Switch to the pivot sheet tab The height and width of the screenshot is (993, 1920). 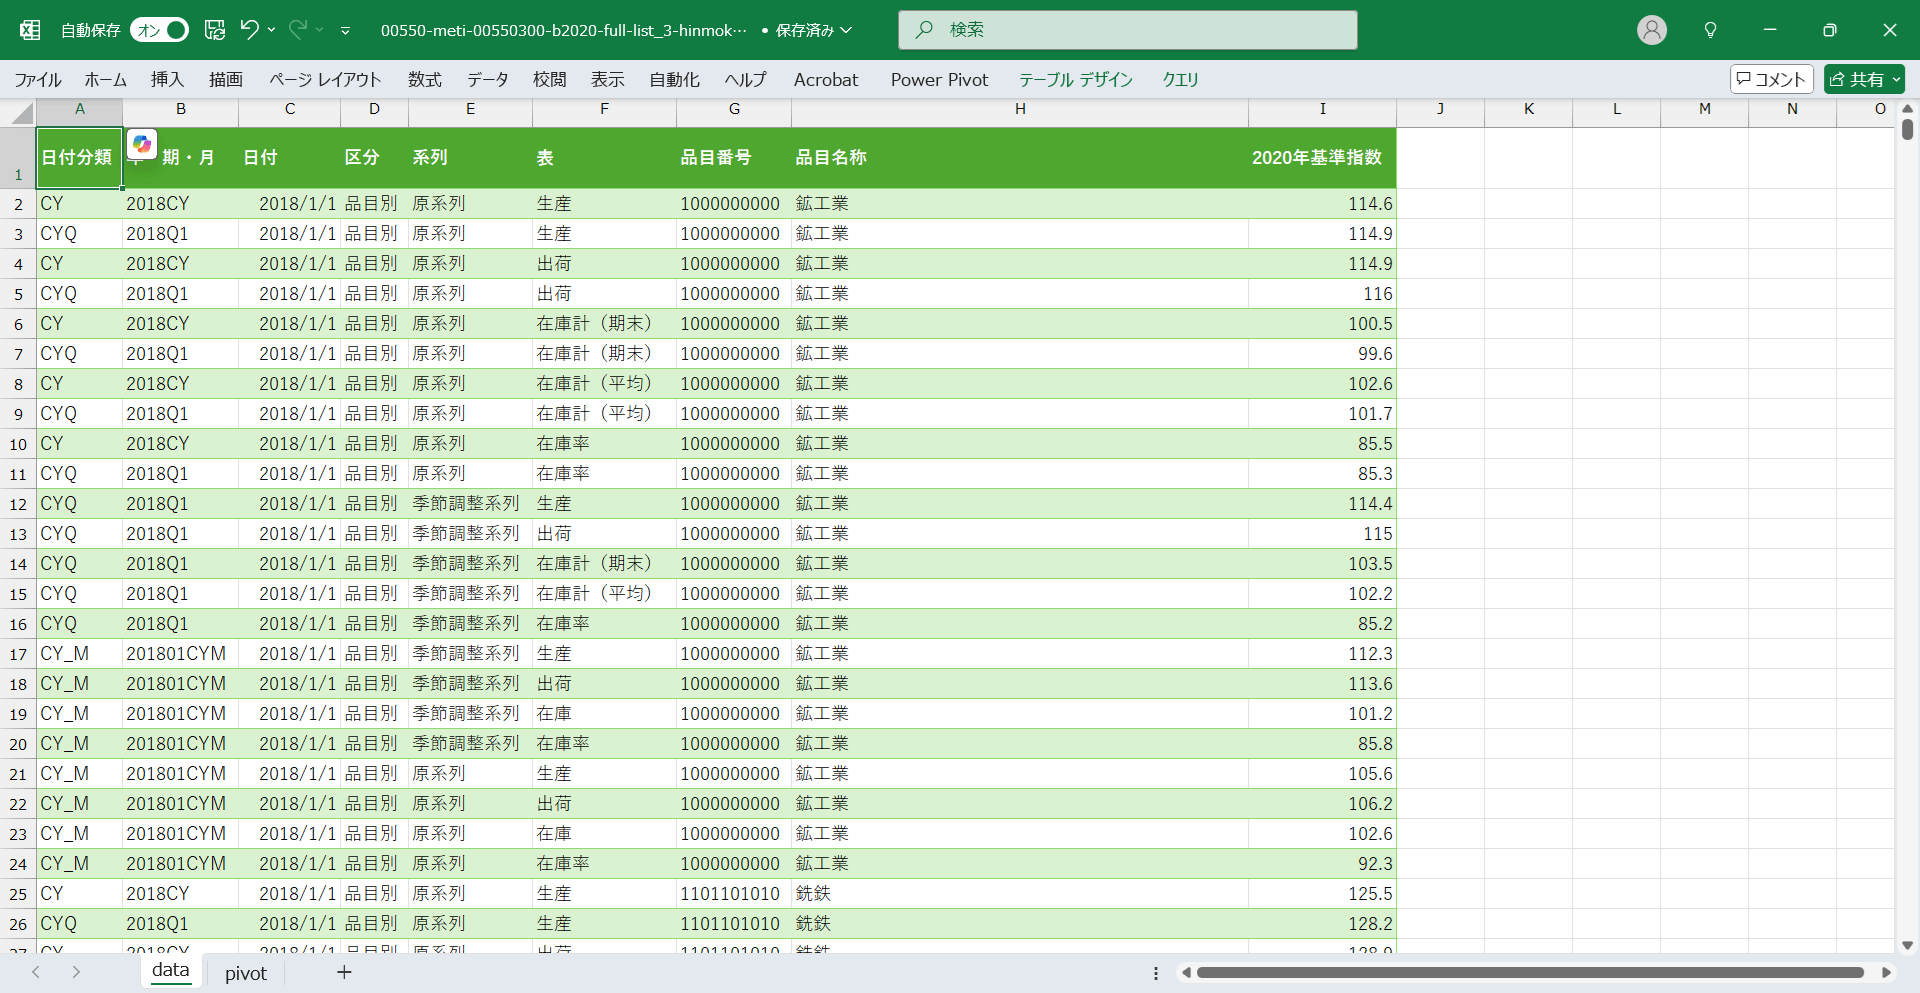245,973
